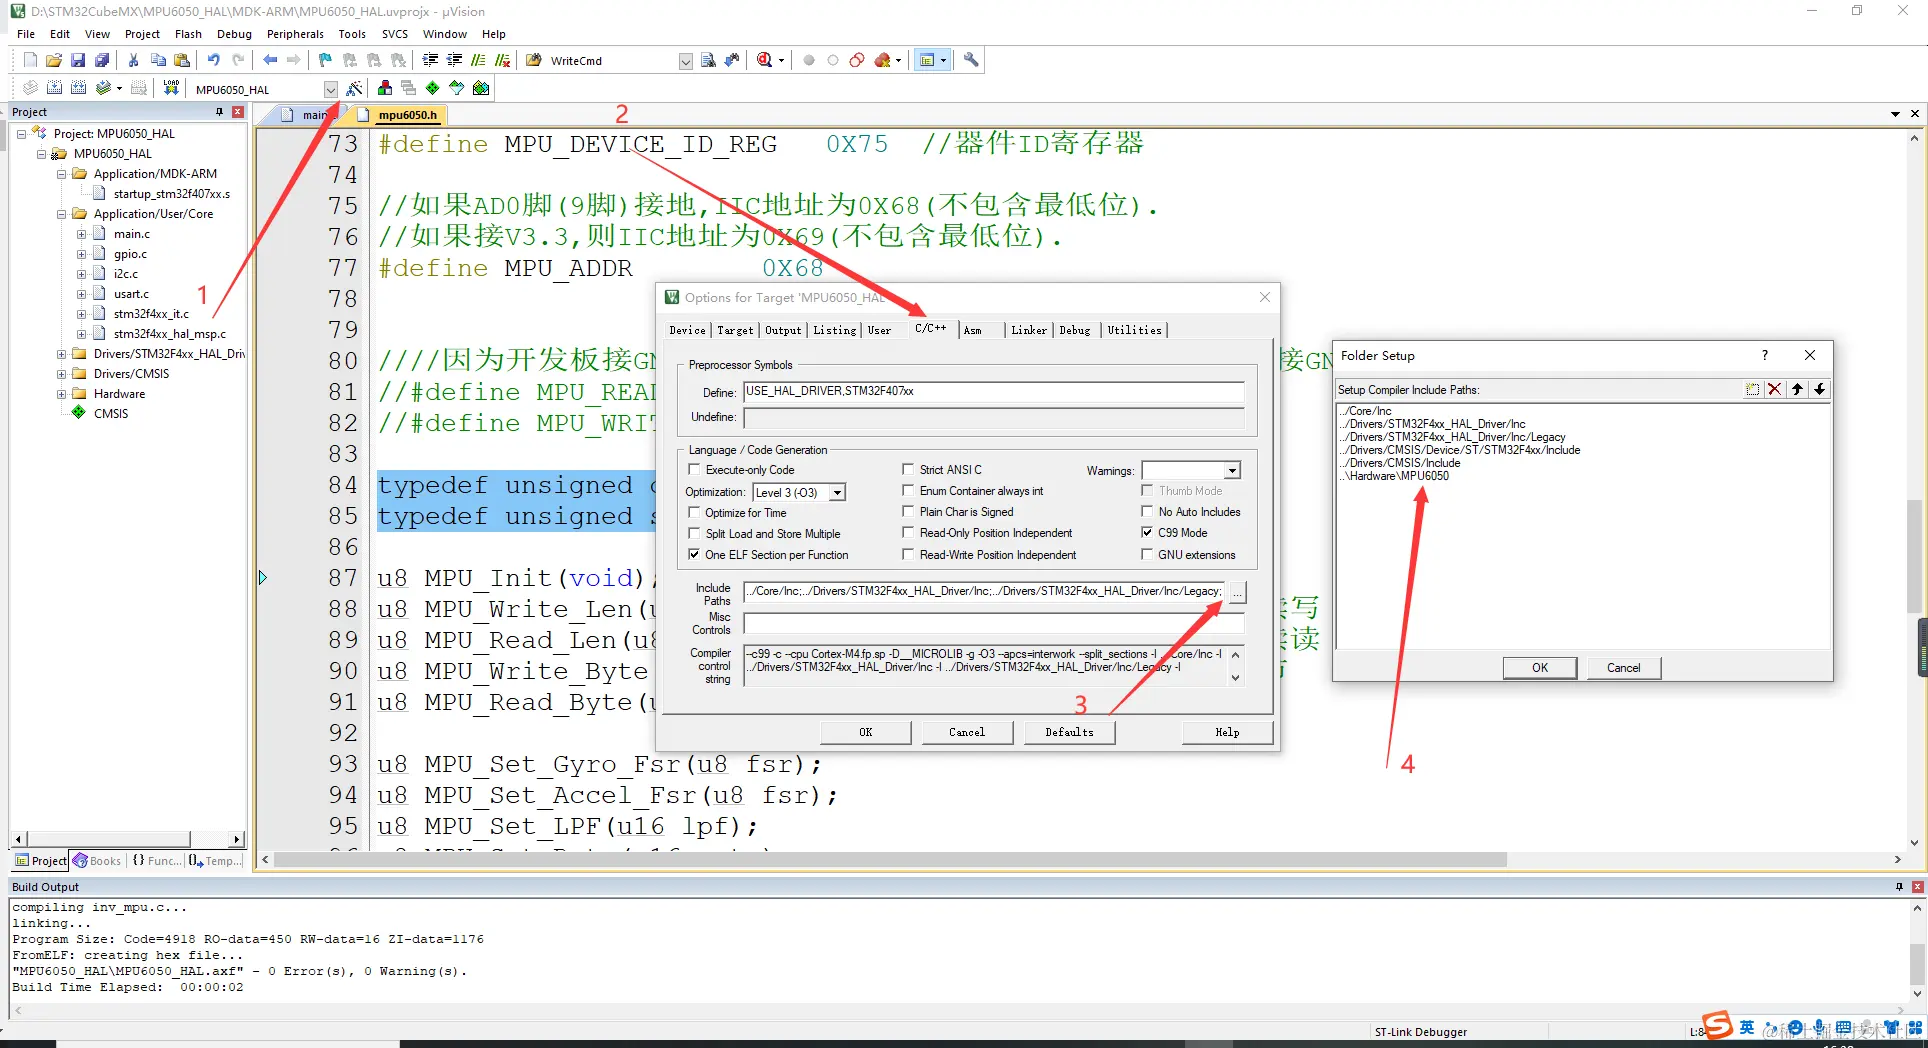1928x1048 pixels.
Task: Click the indent selection icon
Action: [430, 60]
